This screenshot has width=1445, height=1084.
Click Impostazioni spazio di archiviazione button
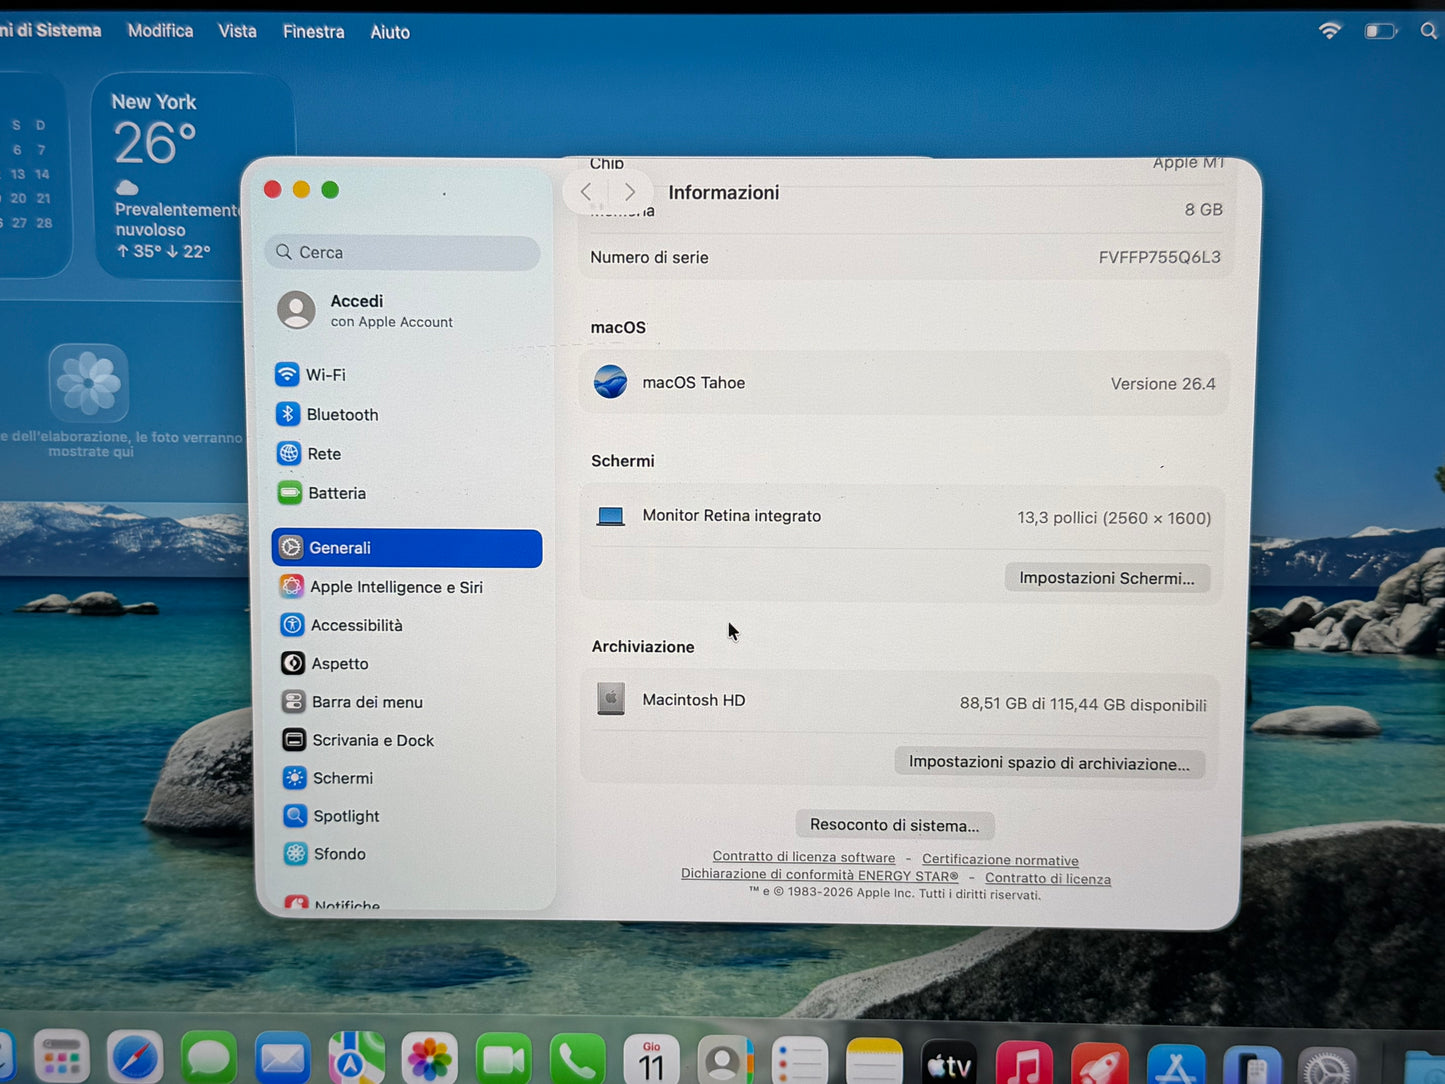click(1049, 763)
